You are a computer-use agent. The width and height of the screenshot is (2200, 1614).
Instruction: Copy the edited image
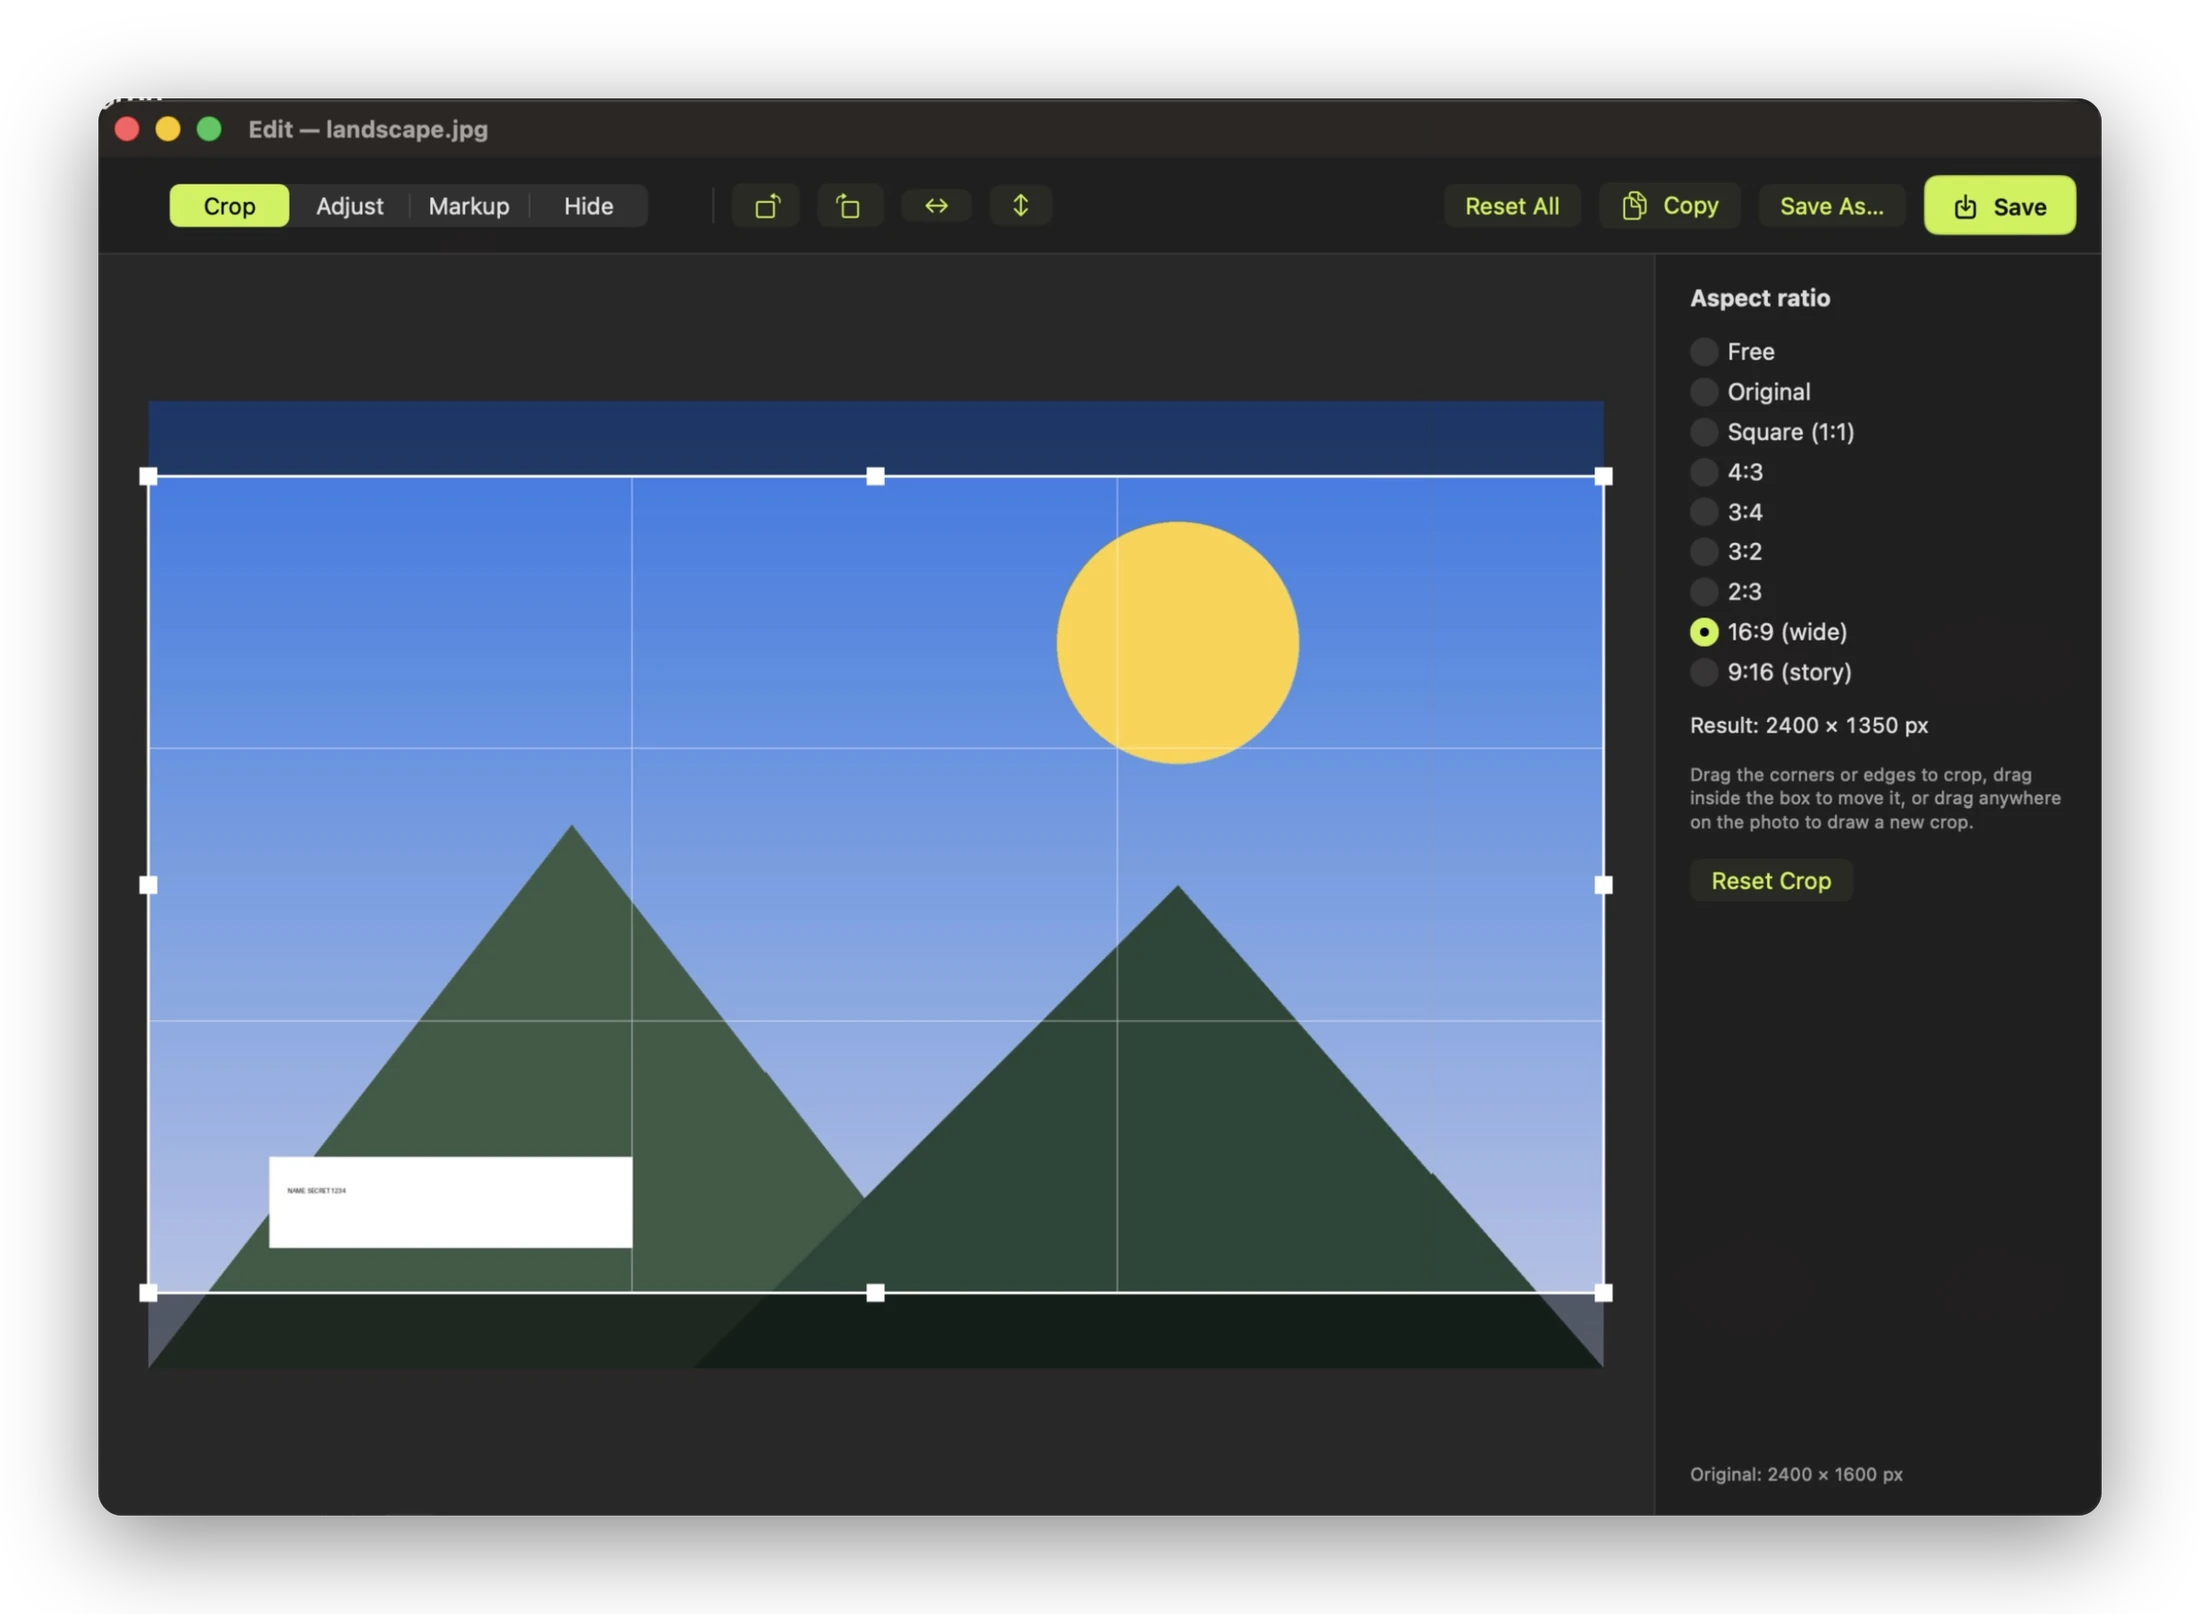click(1670, 206)
